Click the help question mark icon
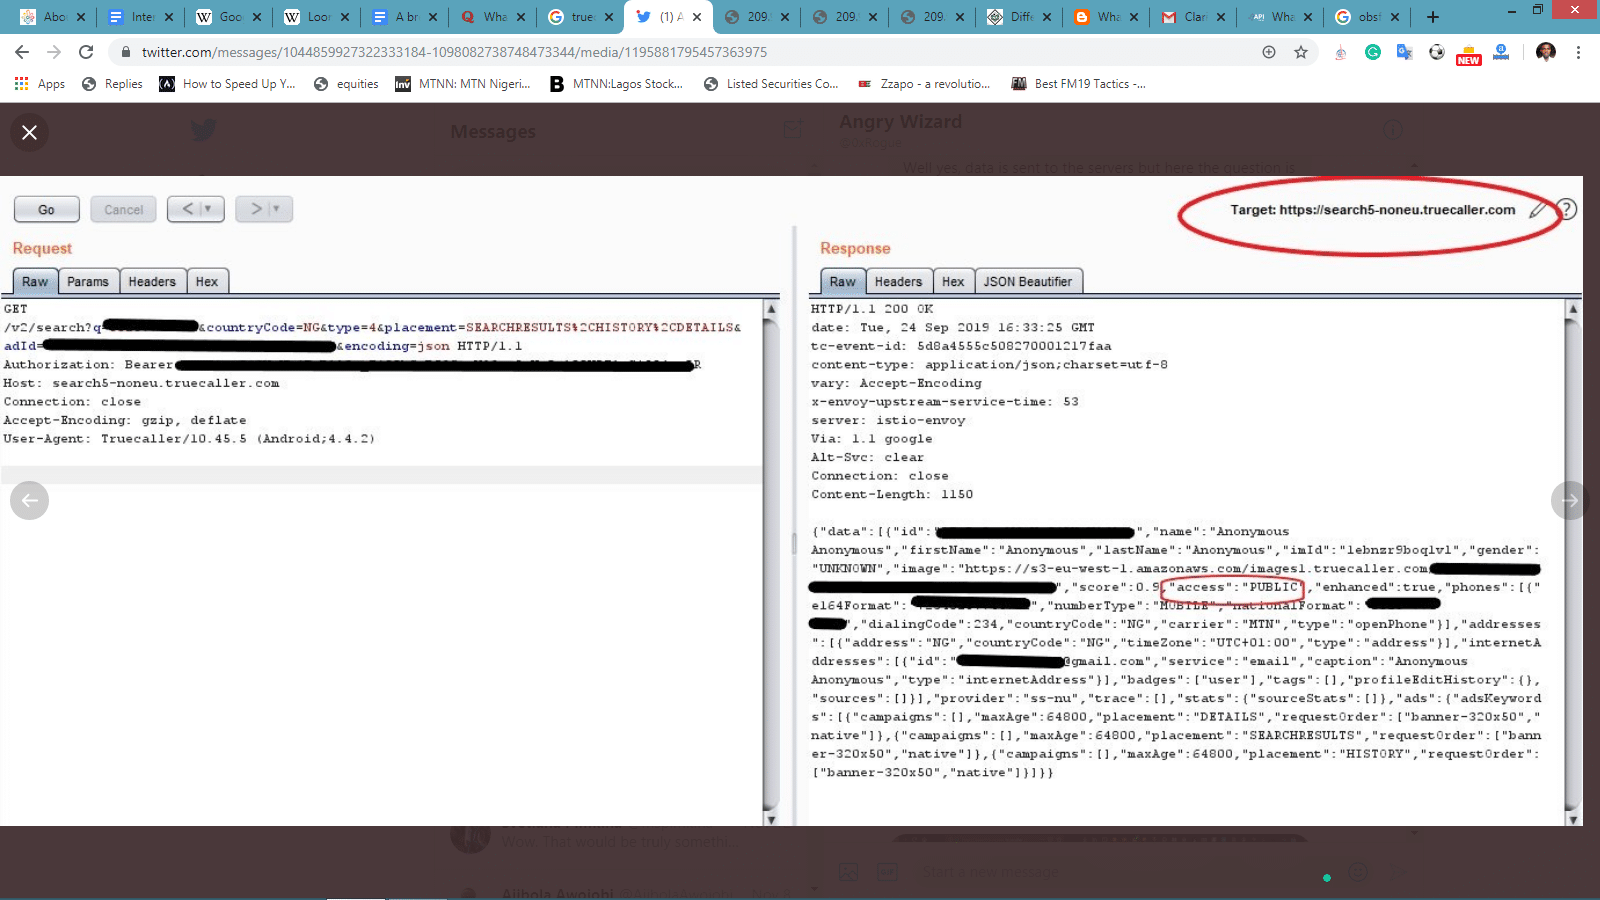 tap(1567, 209)
